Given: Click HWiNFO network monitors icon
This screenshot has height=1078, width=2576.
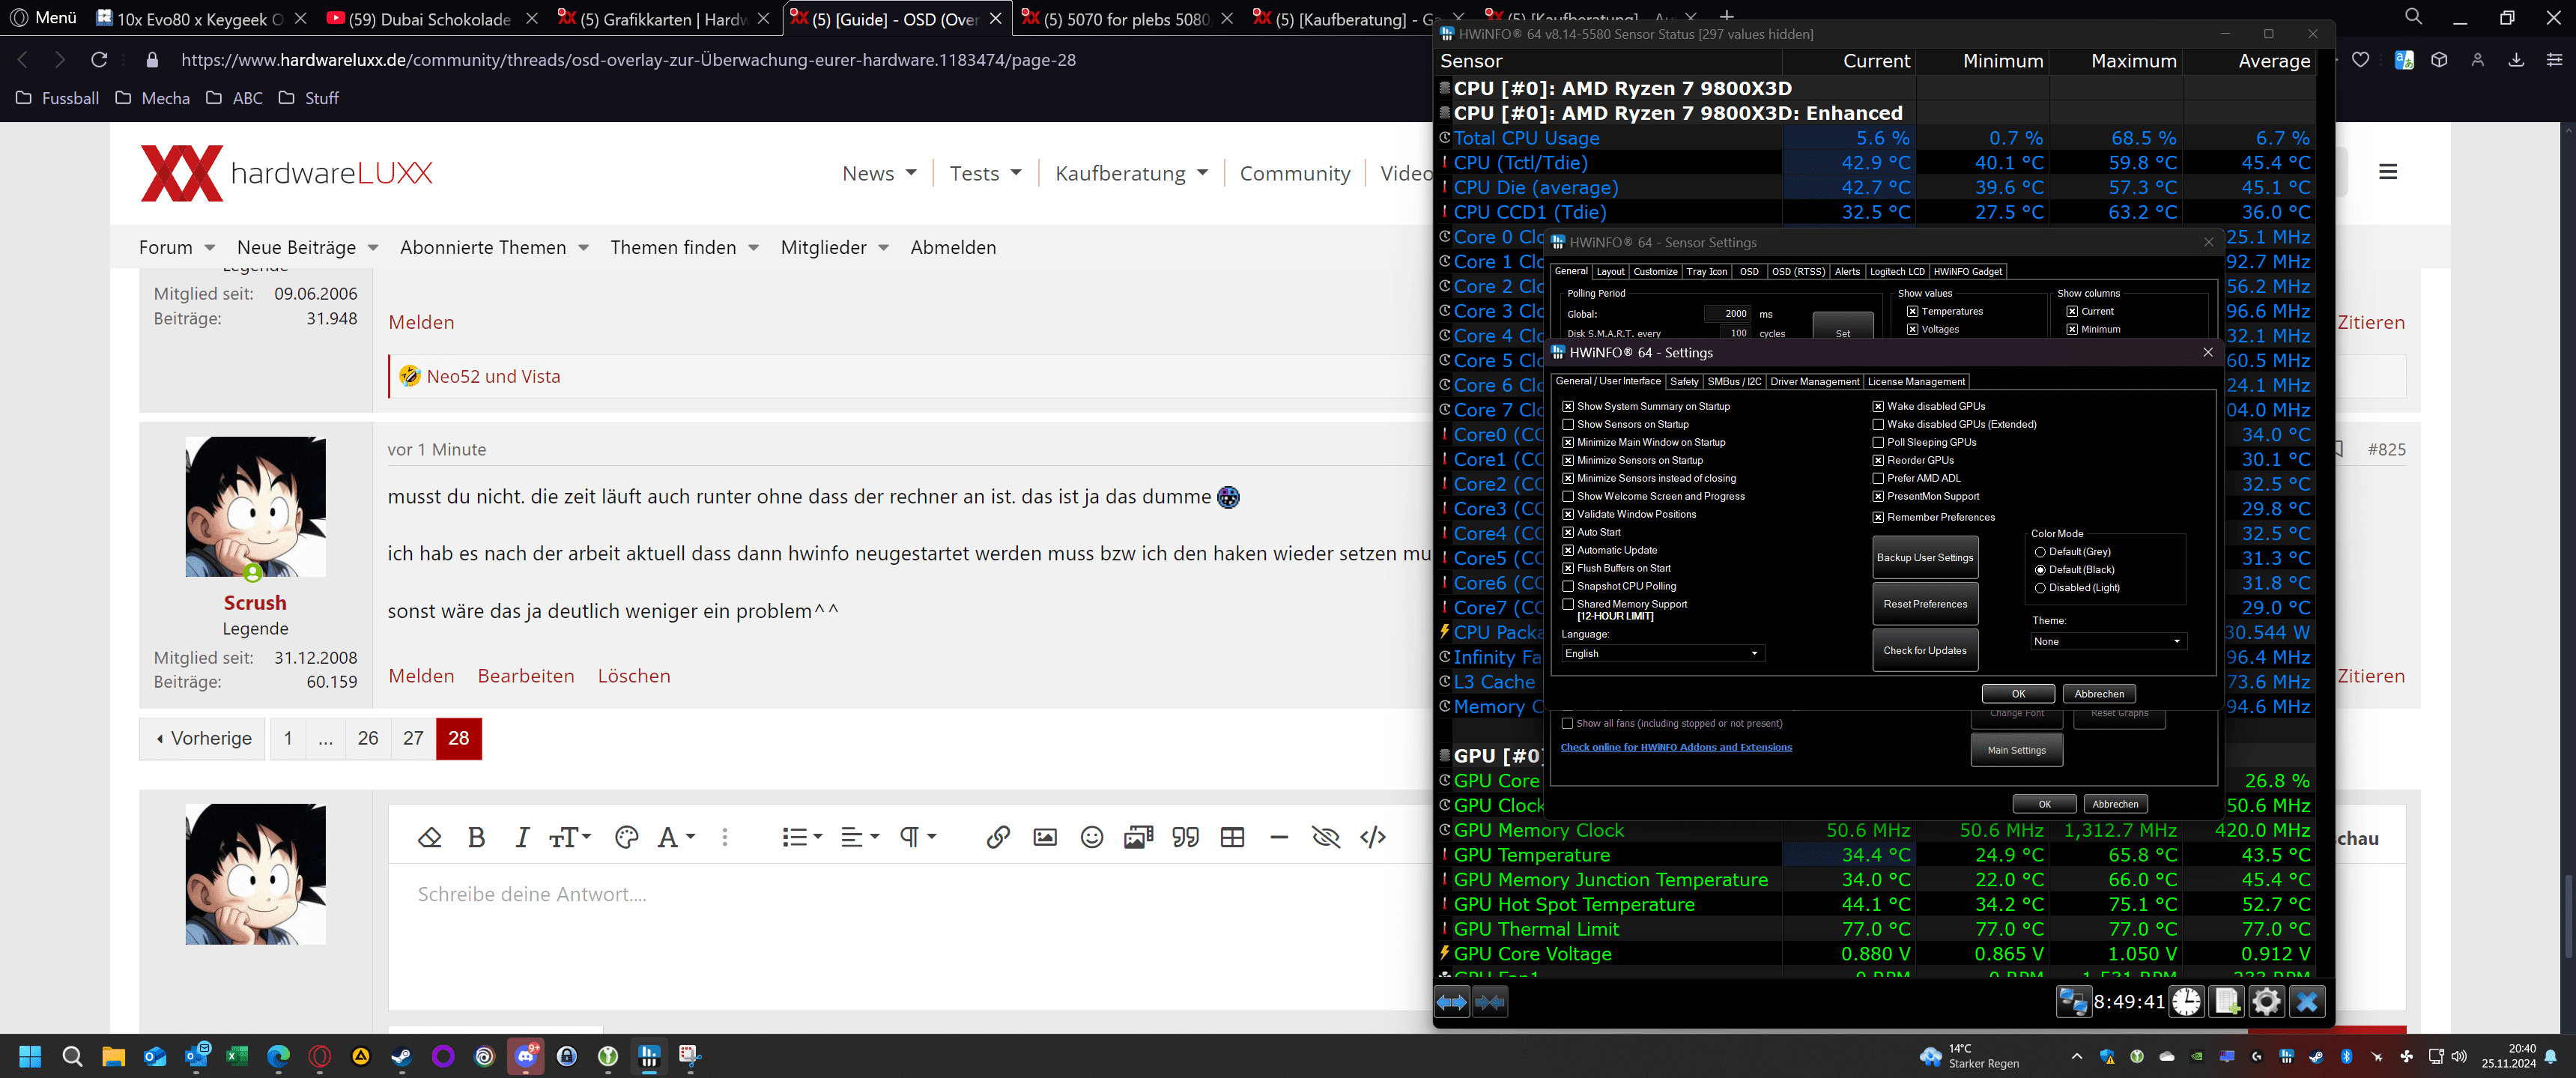Looking at the screenshot, I should point(2073,1001).
